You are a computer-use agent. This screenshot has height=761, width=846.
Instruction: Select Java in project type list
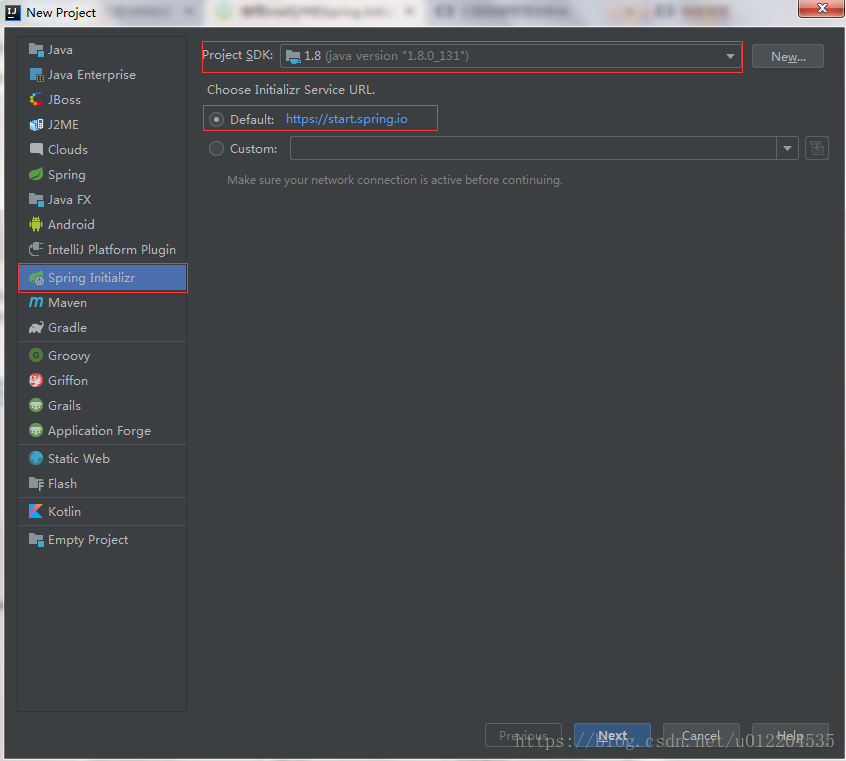[x=102, y=50]
